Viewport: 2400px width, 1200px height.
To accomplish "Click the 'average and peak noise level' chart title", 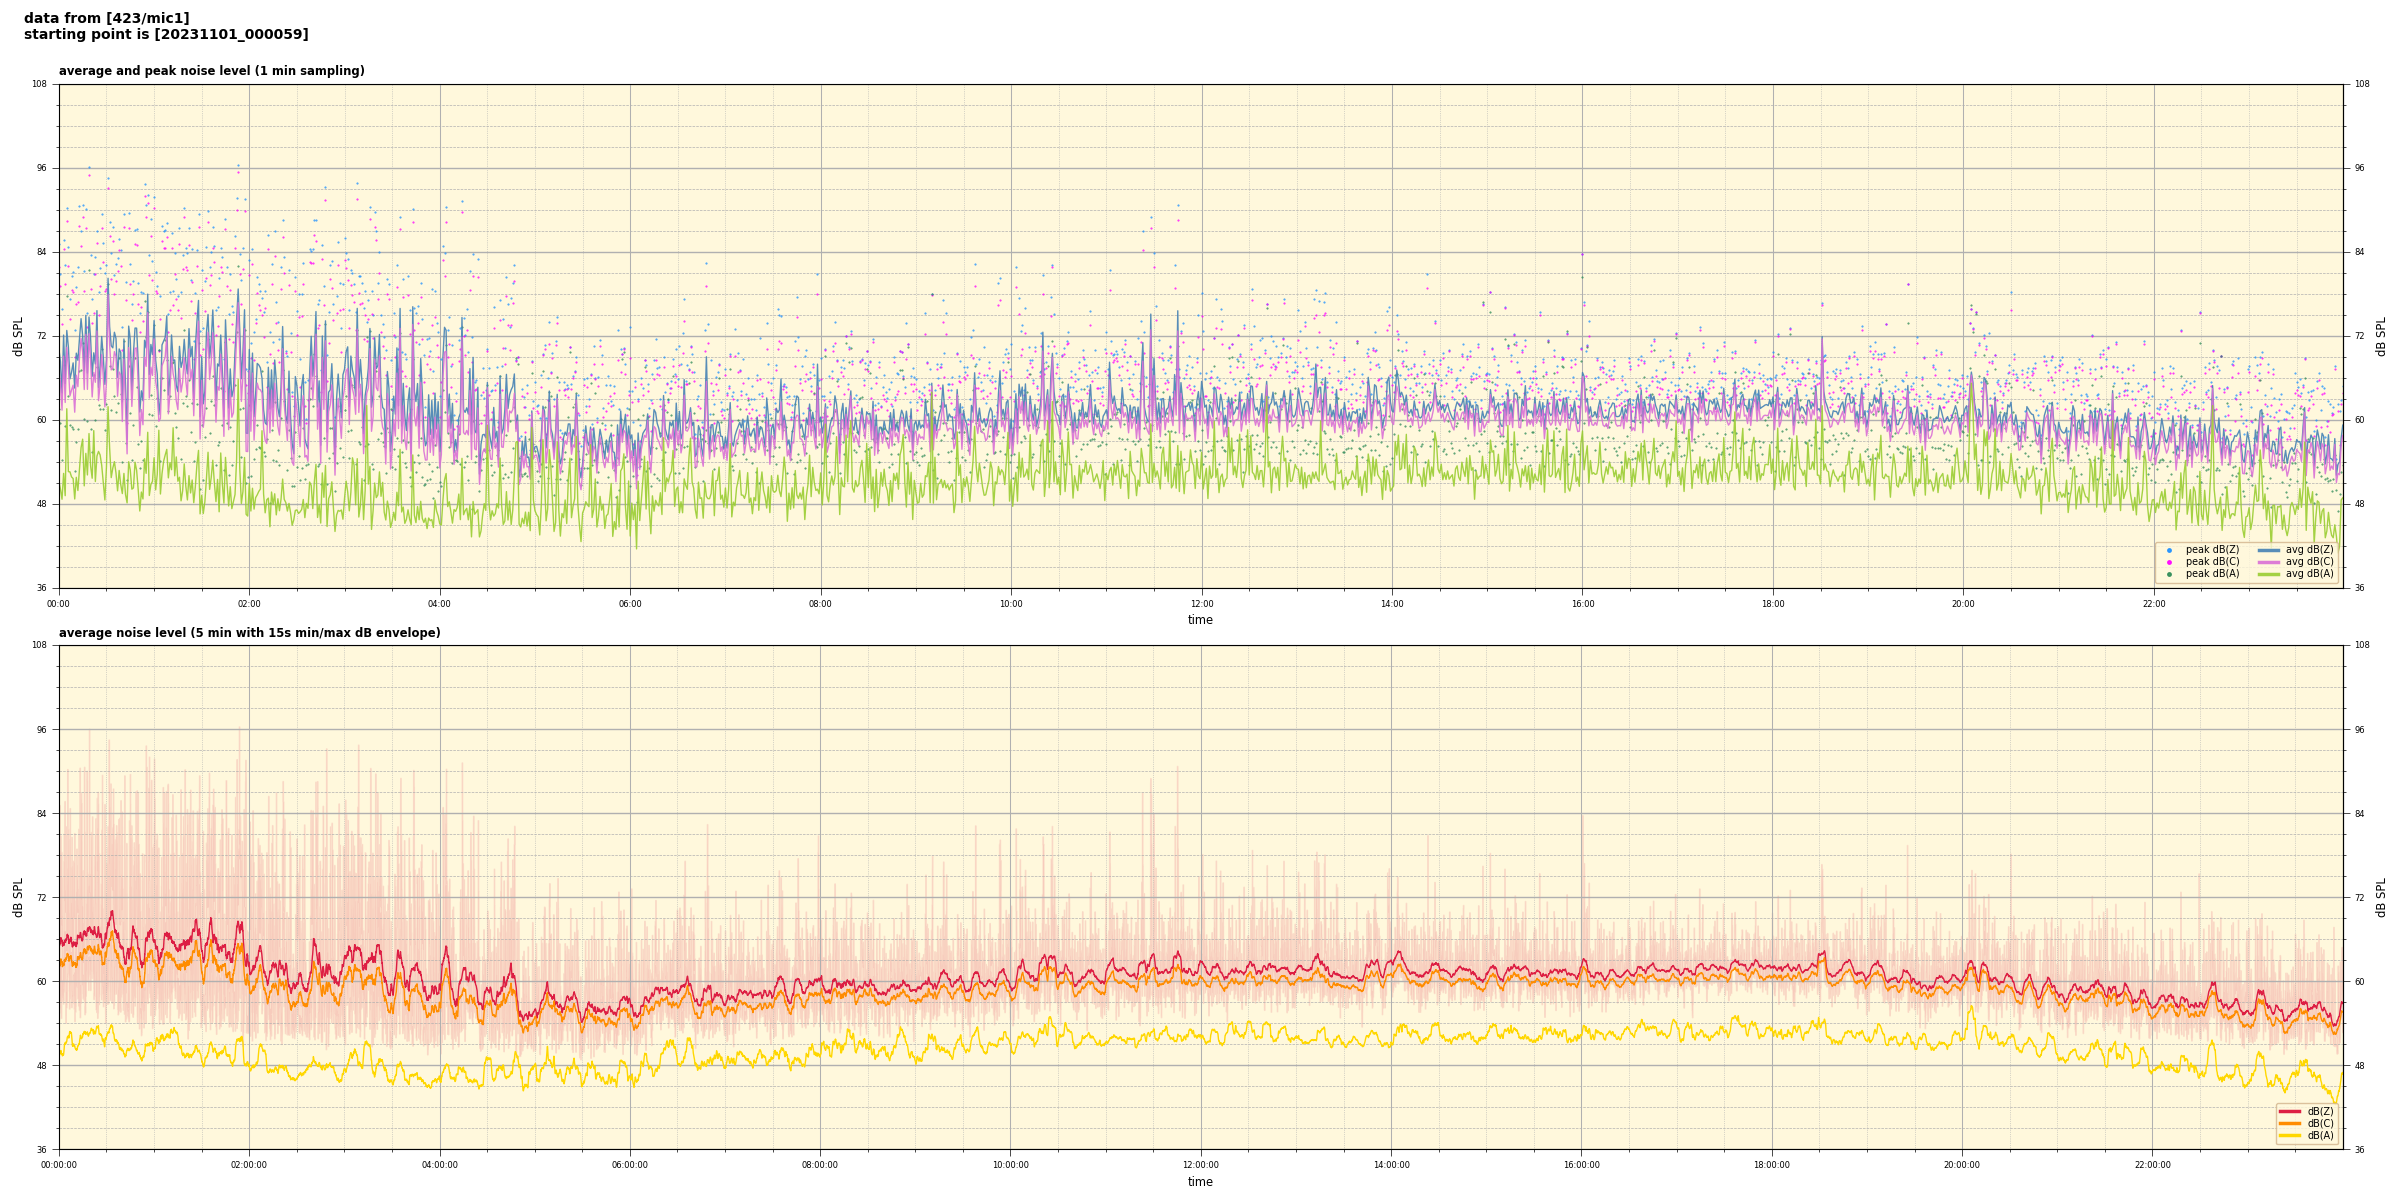I will (211, 71).
